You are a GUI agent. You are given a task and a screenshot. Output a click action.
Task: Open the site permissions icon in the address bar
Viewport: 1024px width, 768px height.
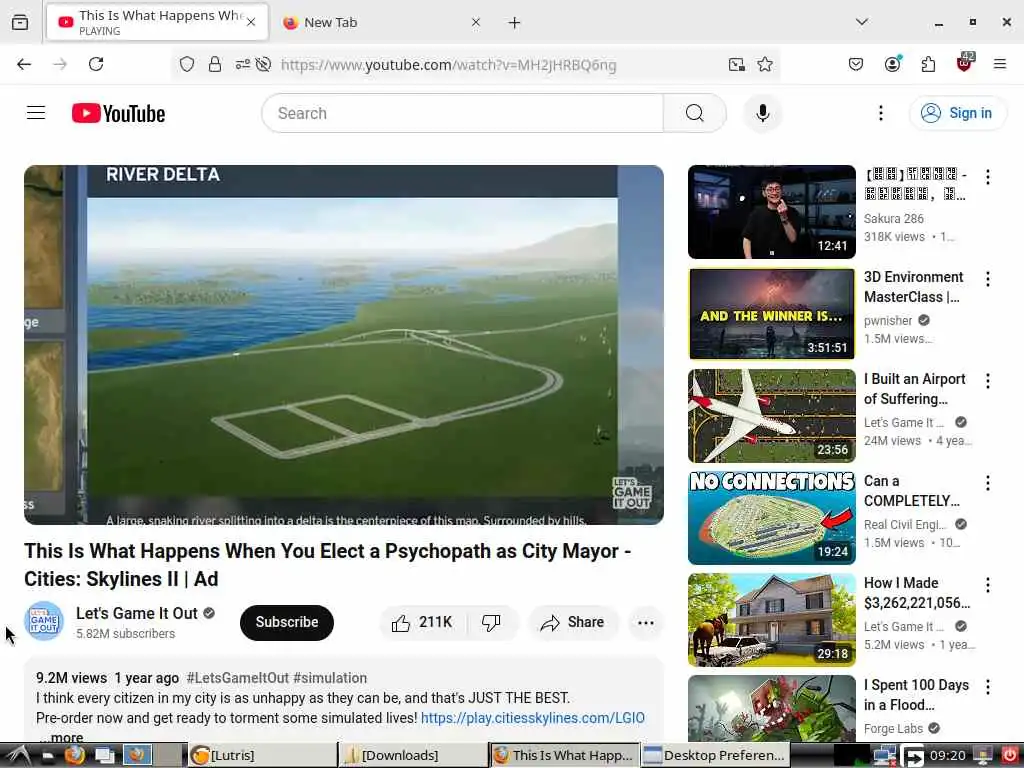242,64
